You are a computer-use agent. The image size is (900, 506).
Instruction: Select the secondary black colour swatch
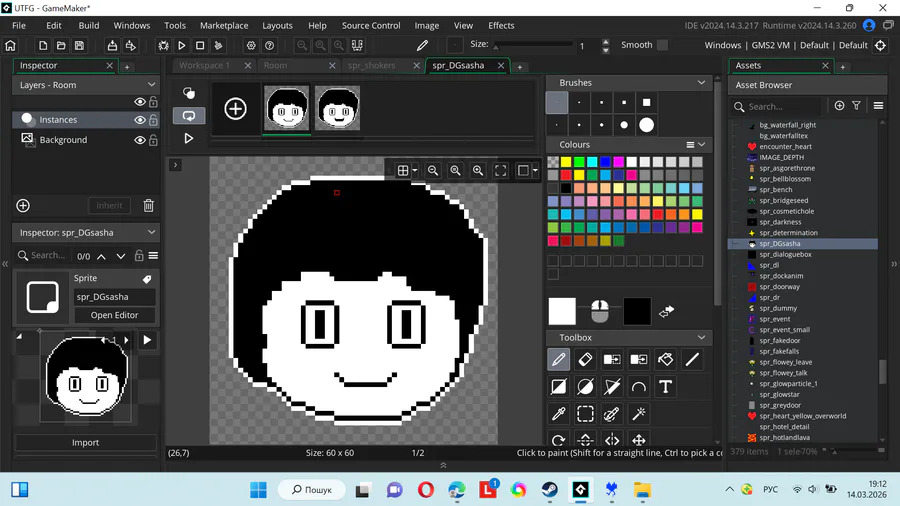click(637, 312)
